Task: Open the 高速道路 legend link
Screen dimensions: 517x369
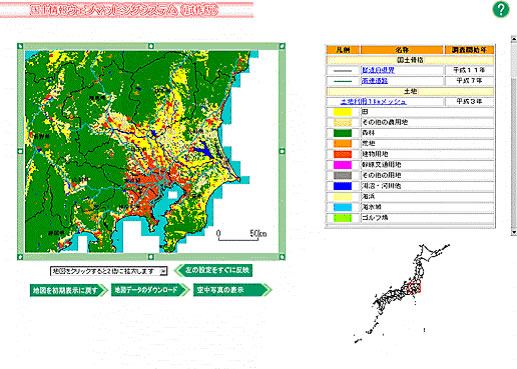Action: click(x=375, y=81)
